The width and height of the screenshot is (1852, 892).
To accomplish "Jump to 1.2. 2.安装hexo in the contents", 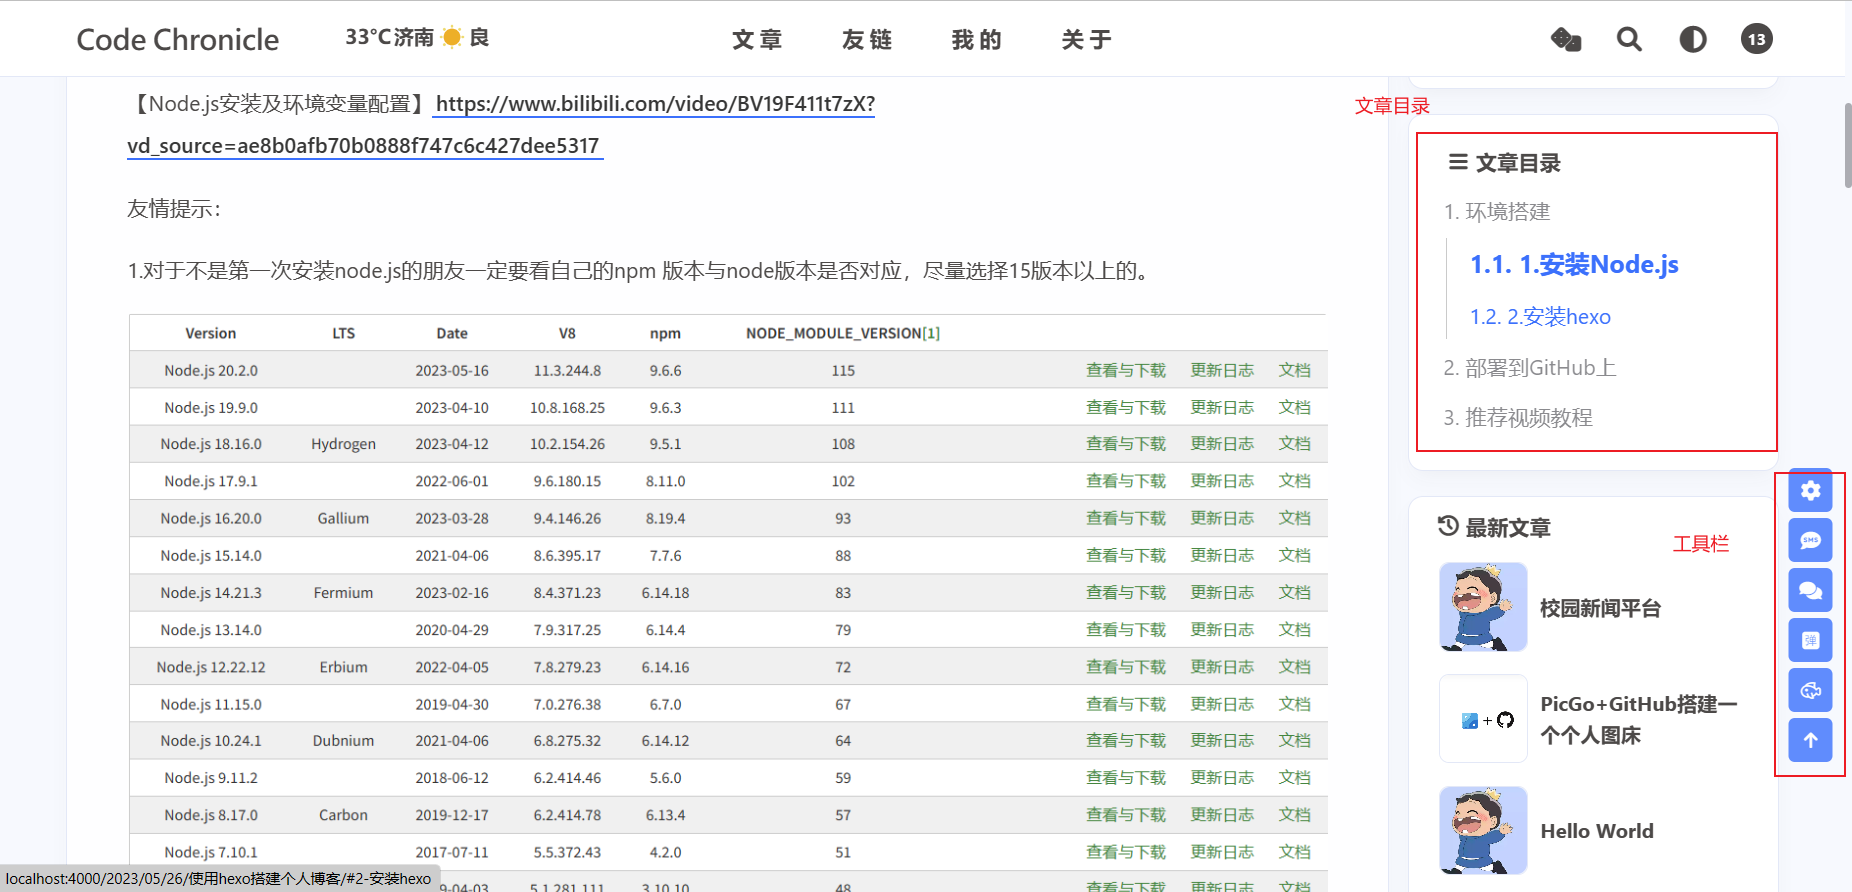I will click(1540, 317).
